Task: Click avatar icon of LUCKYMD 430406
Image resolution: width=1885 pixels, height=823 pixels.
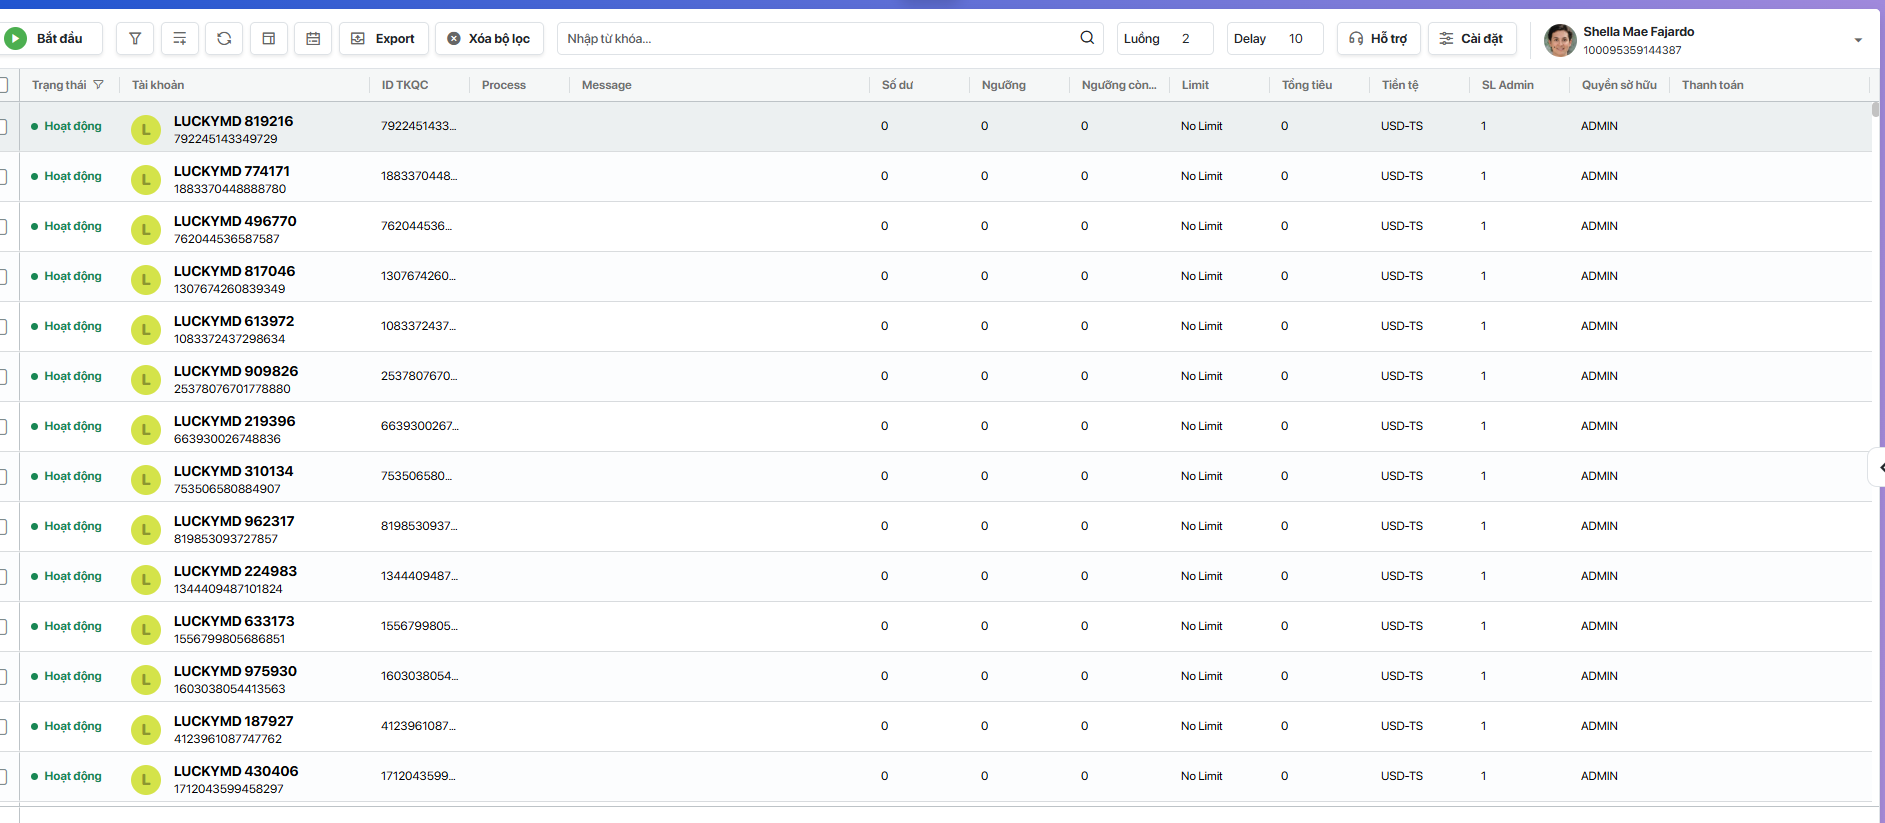Action: [146, 779]
